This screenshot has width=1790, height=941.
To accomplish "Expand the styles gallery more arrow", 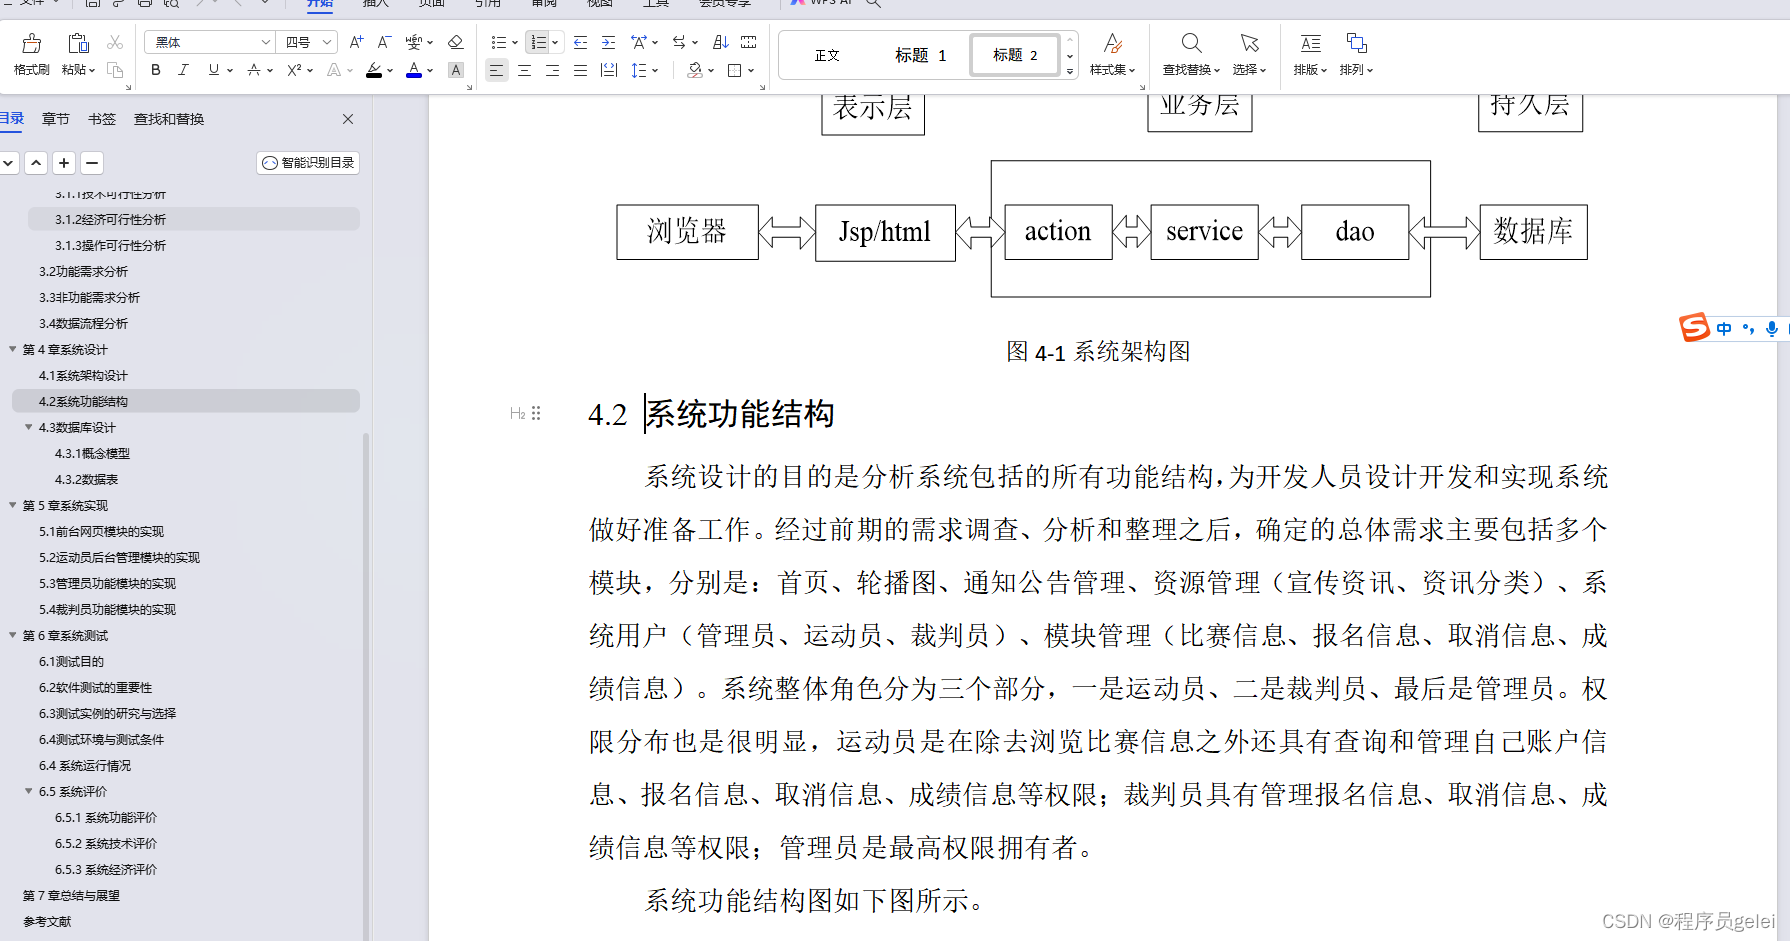I will pyautogui.click(x=1070, y=71).
